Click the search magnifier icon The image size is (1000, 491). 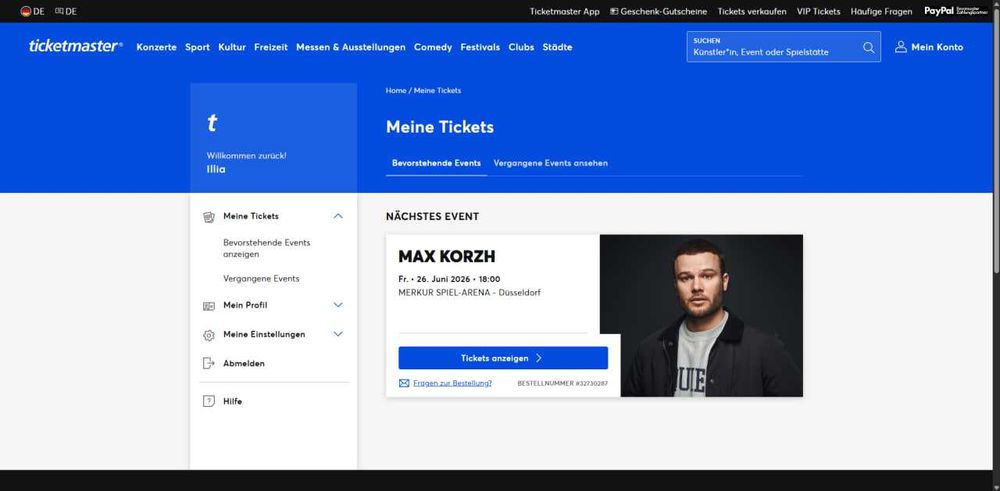(869, 47)
